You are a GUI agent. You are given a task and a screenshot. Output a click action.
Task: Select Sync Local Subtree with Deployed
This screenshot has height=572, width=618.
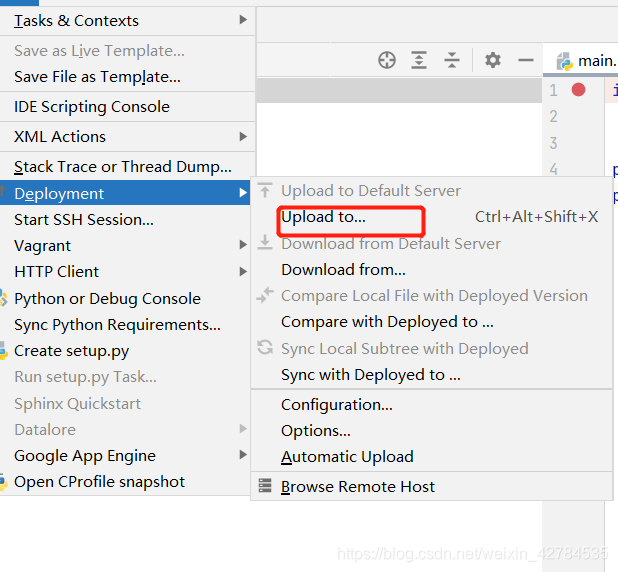point(432,348)
